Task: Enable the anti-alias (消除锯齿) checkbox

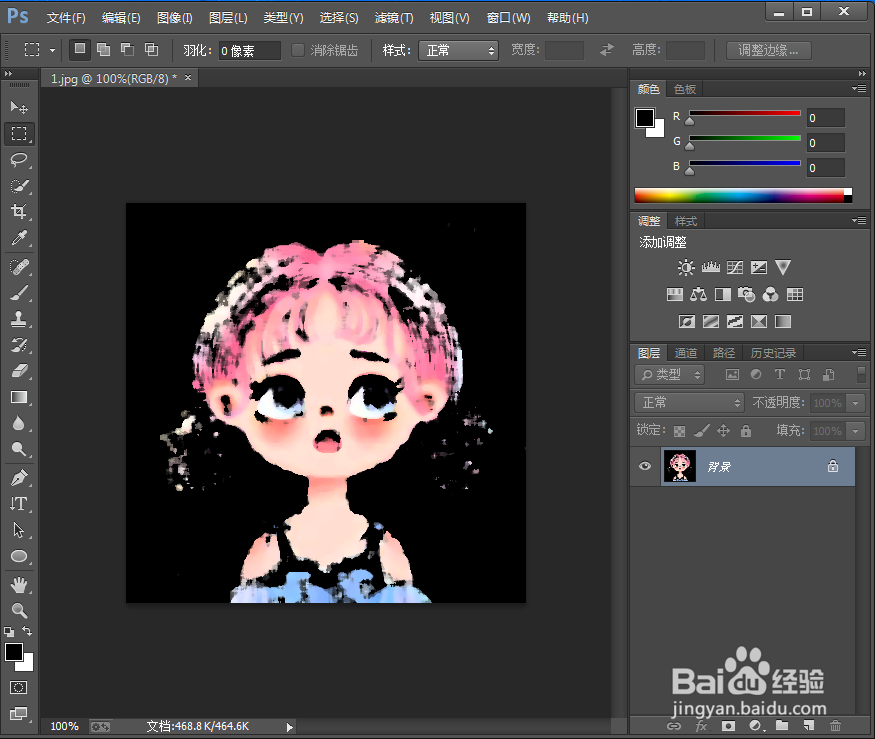Action: pos(298,50)
